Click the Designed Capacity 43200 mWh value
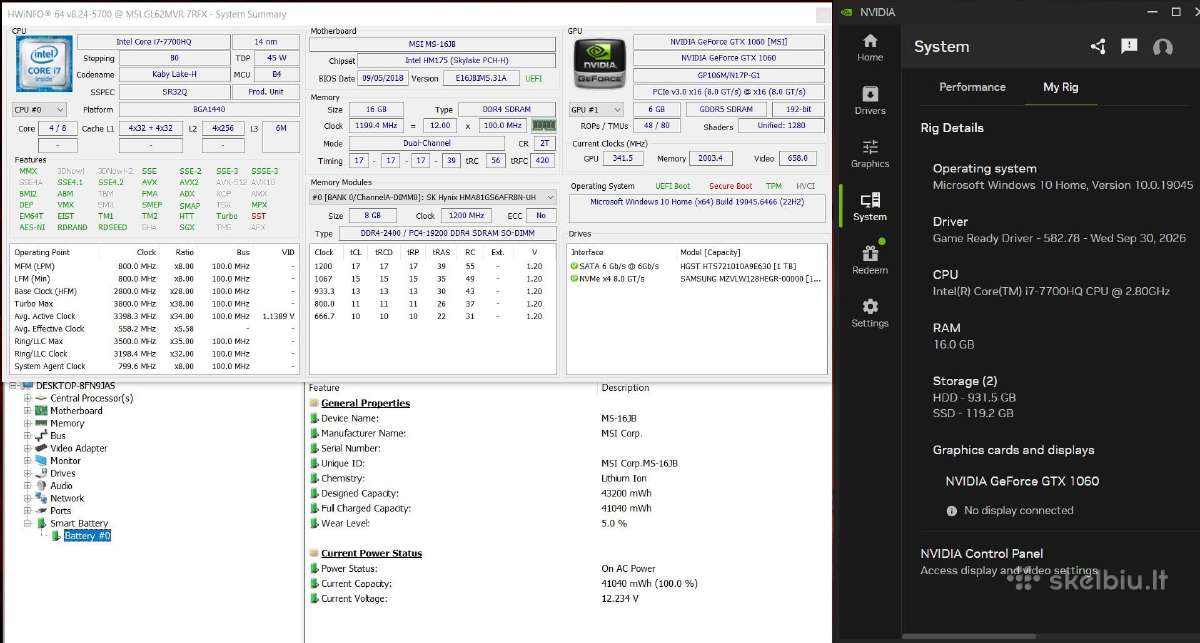 [626, 493]
